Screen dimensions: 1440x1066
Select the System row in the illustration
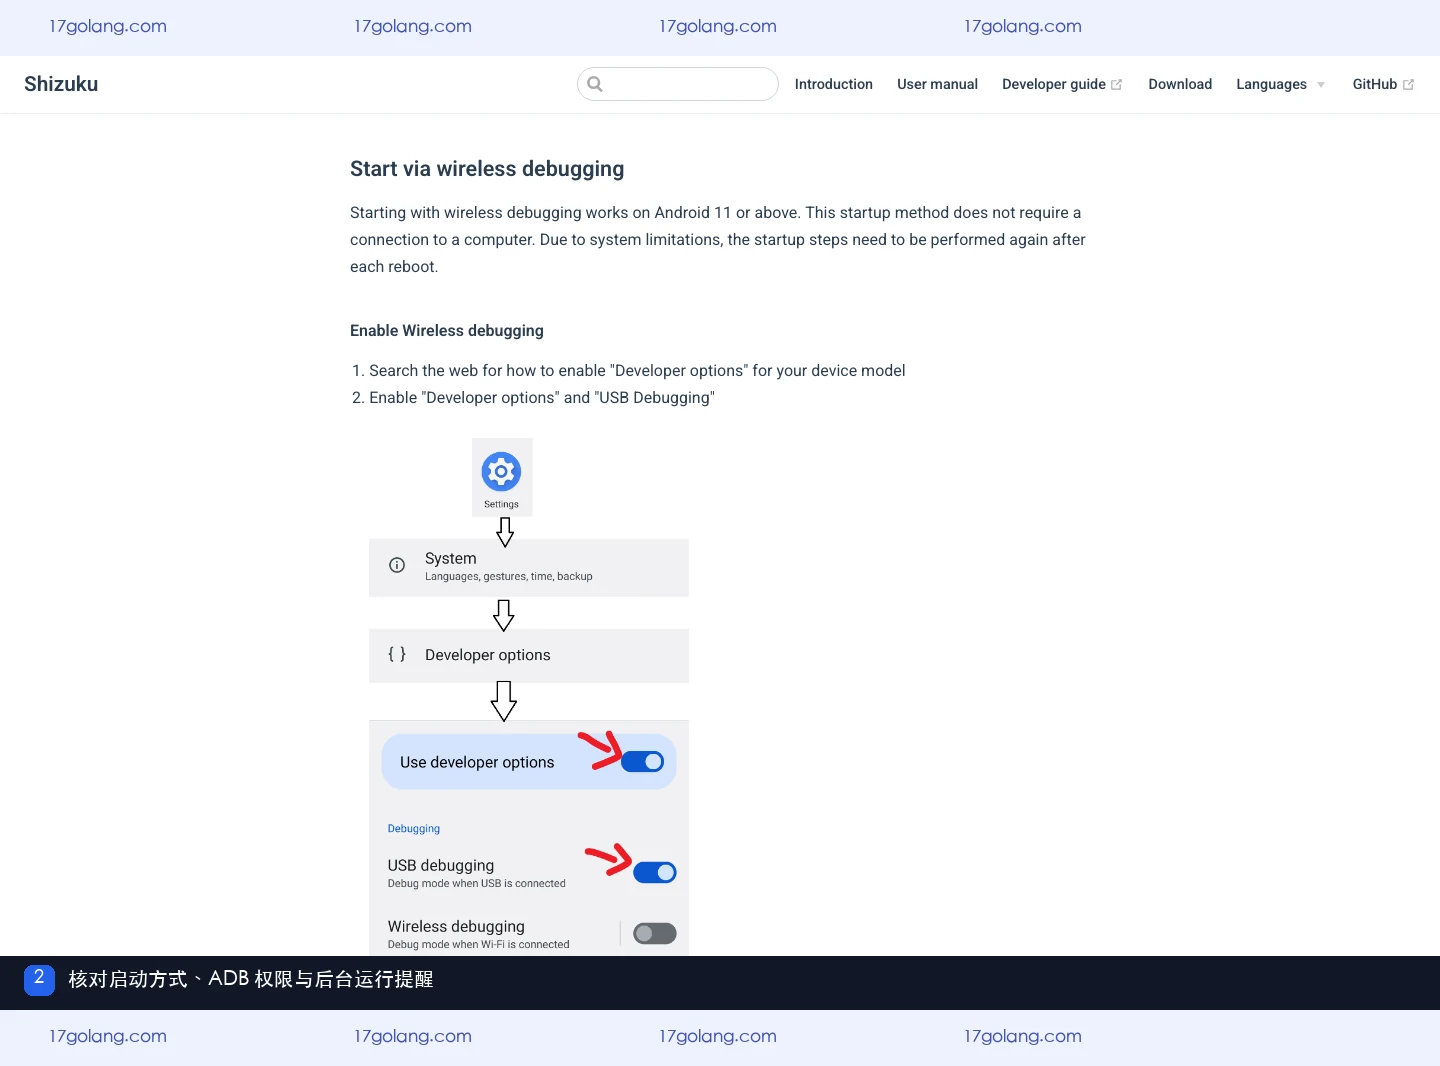tap(529, 568)
